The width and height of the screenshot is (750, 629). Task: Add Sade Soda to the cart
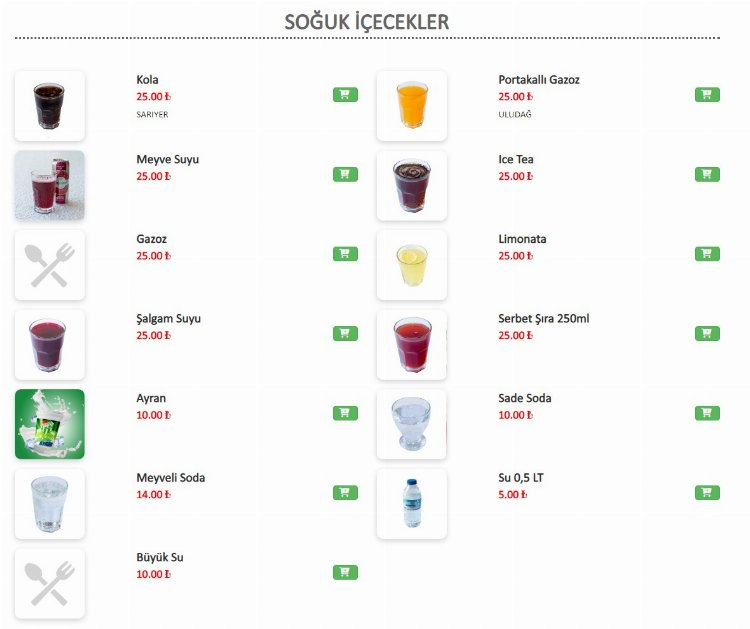[707, 413]
